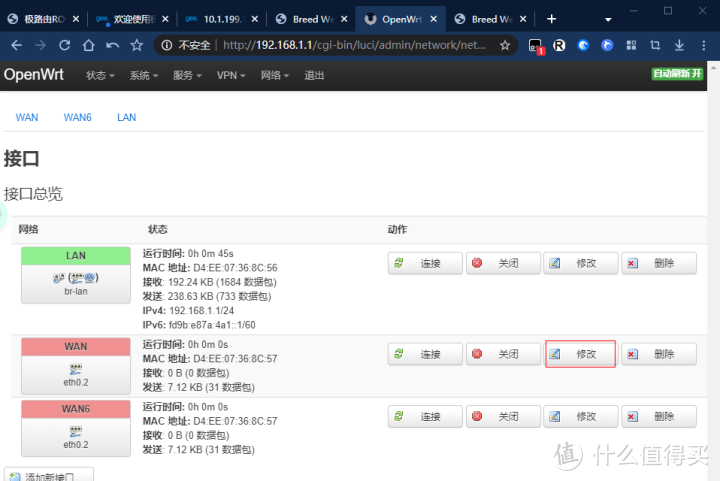Click the blue crescent extension icon
Image resolution: width=720 pixels, height=481 pixels.
(x=583, y=45)
